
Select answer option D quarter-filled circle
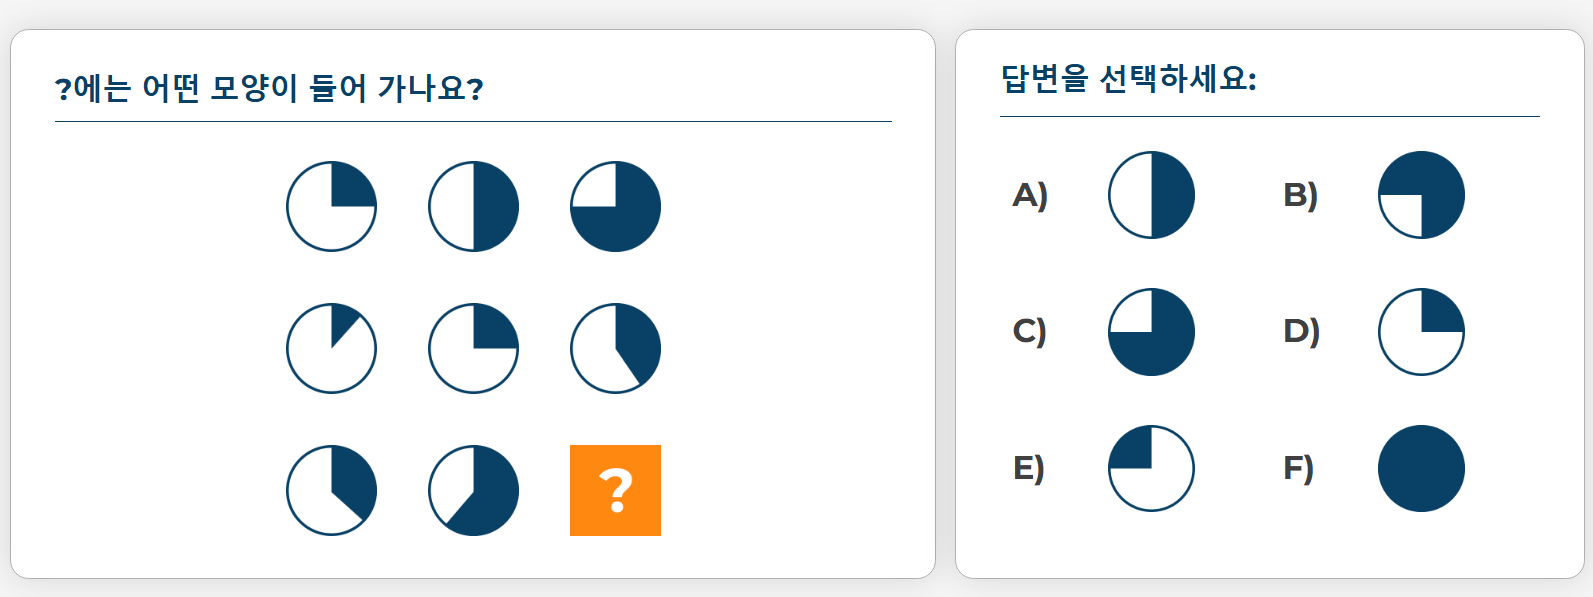pos(1421,332)
